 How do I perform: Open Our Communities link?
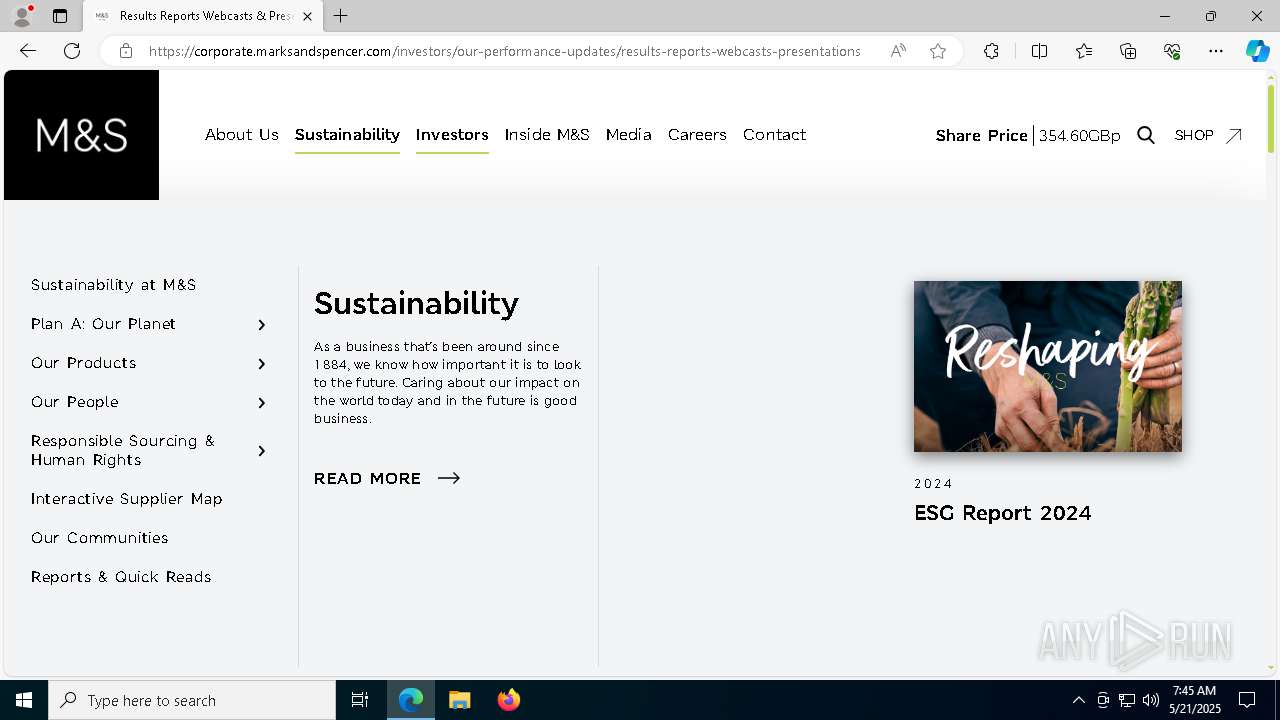click(100, 538)
